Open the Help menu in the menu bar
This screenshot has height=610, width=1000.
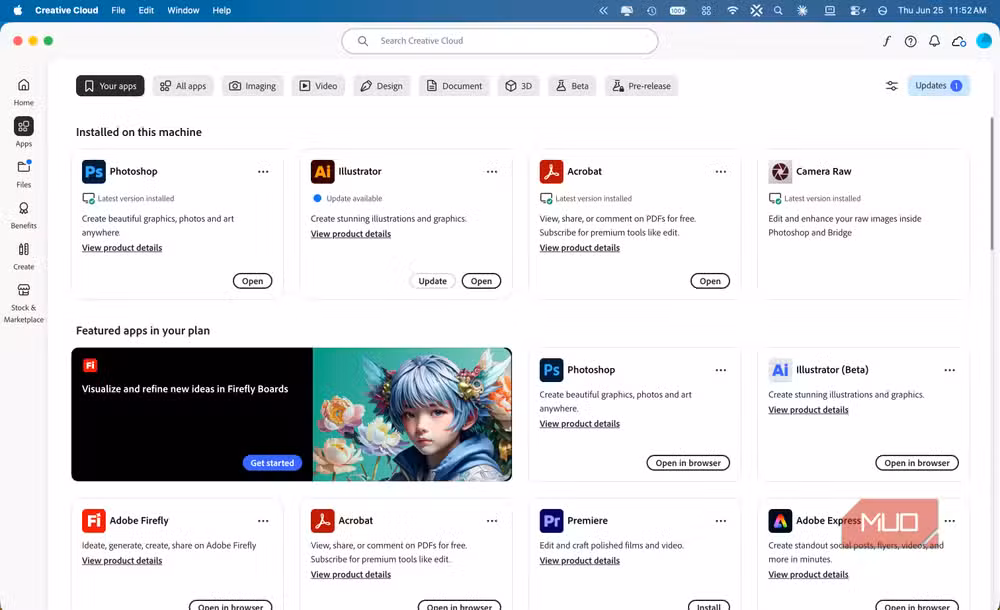(x=221, y=10)
